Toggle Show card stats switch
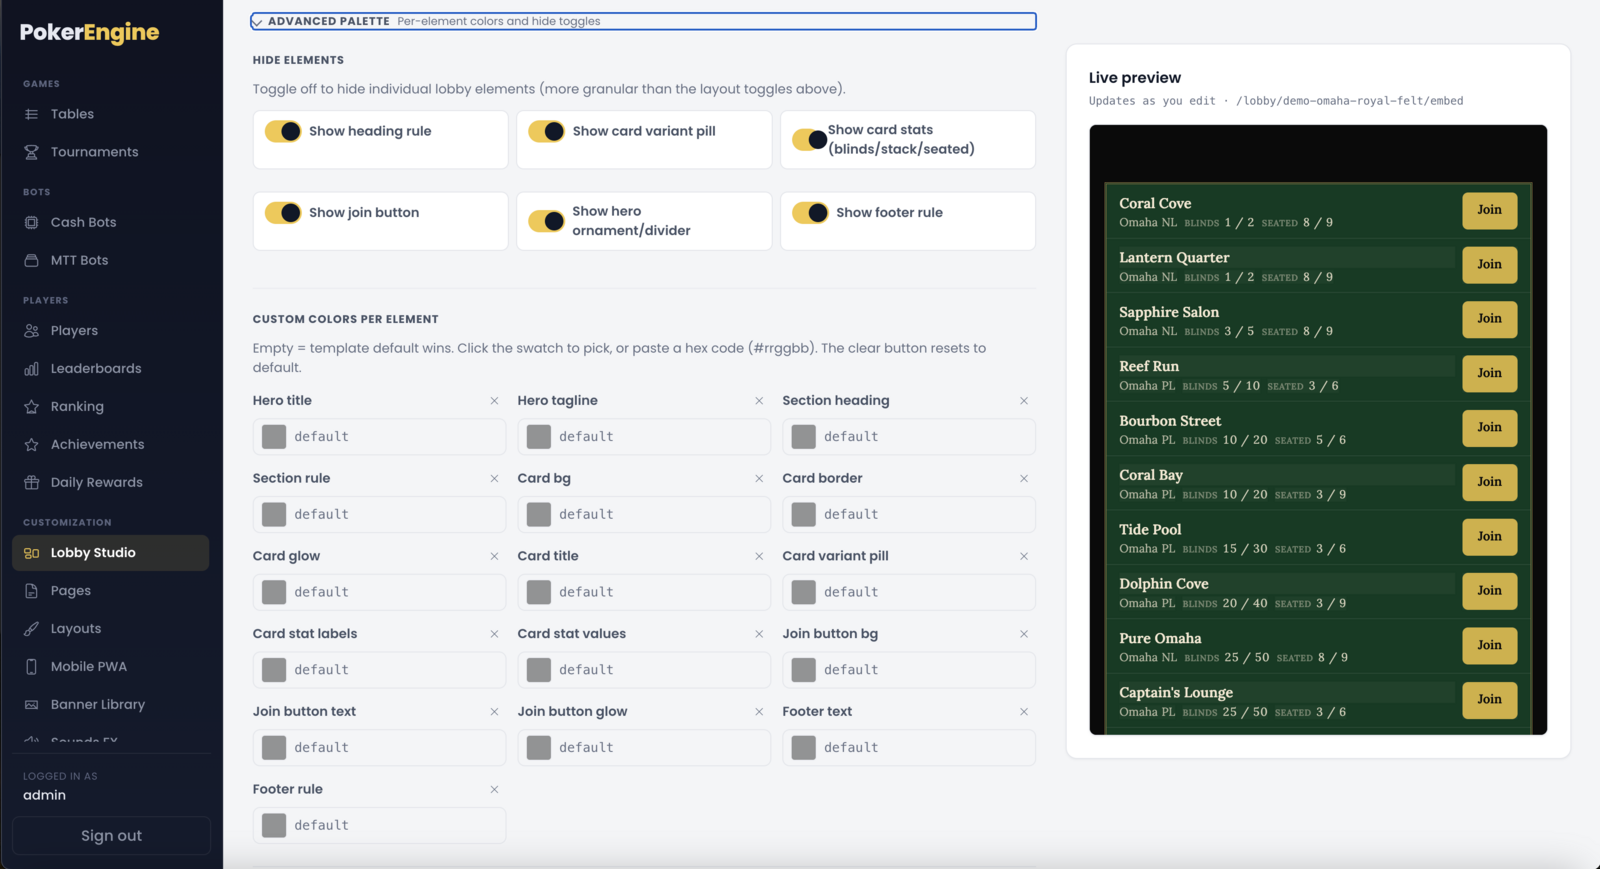Viewport: 1600px width, 869px height. pyautogui.click(x=810, y=140)
